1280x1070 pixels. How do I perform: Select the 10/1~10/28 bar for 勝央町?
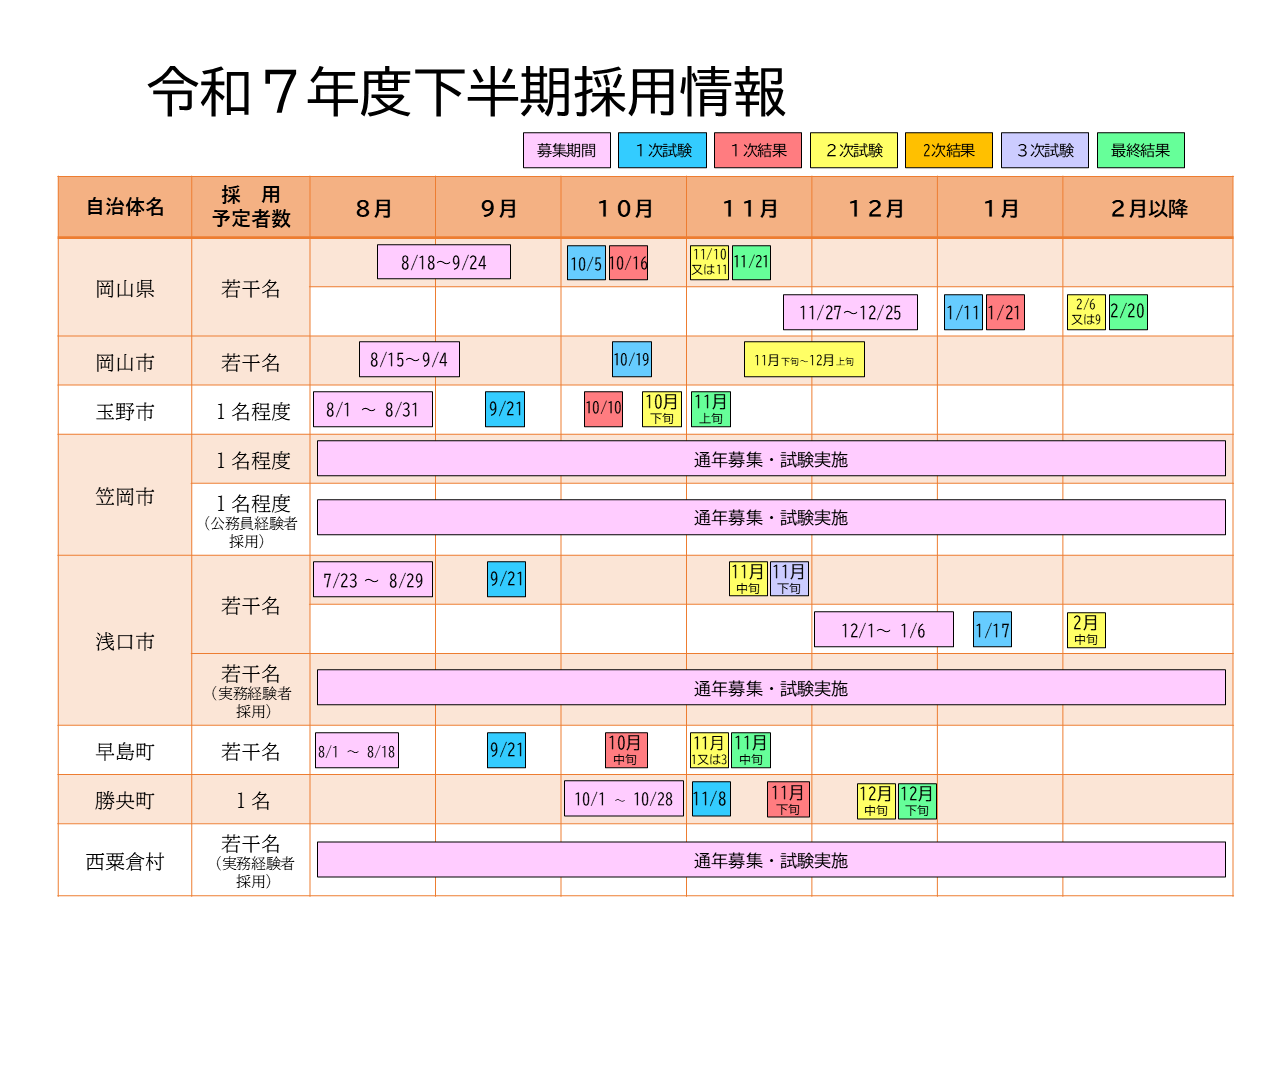pos(623,799)
